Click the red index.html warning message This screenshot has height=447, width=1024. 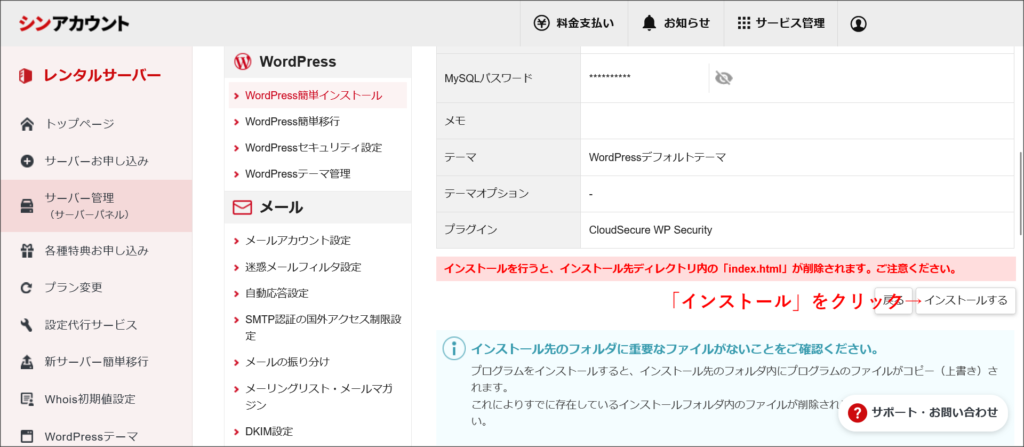pyautogui.click(x=726, y=269)
